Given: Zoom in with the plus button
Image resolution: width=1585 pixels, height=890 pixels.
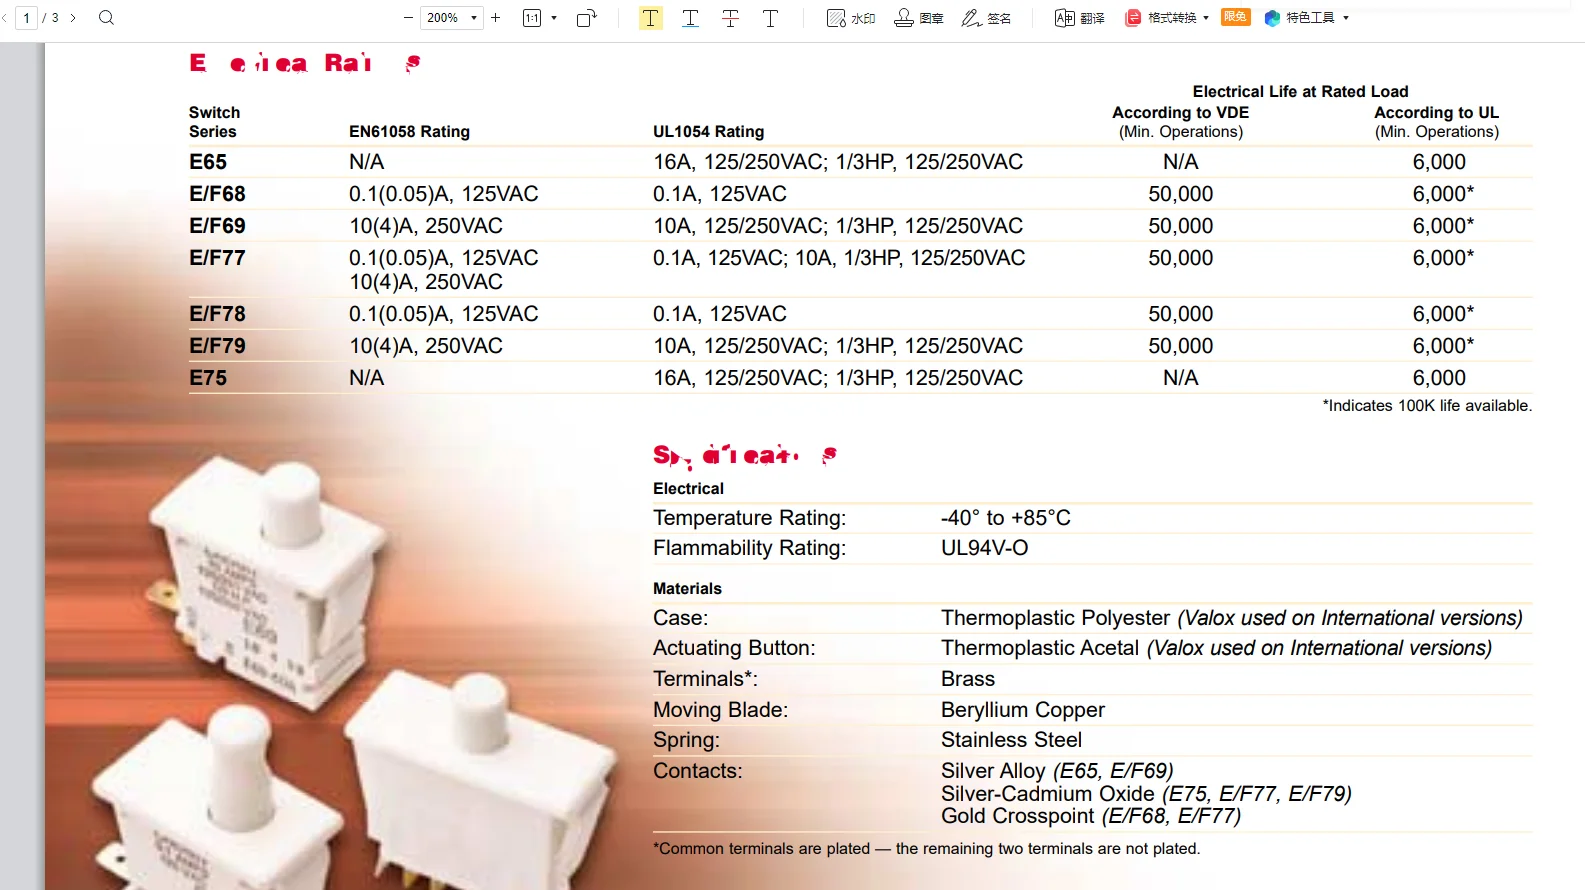Looking at the screenshot, I should click(x=495, y=18).
